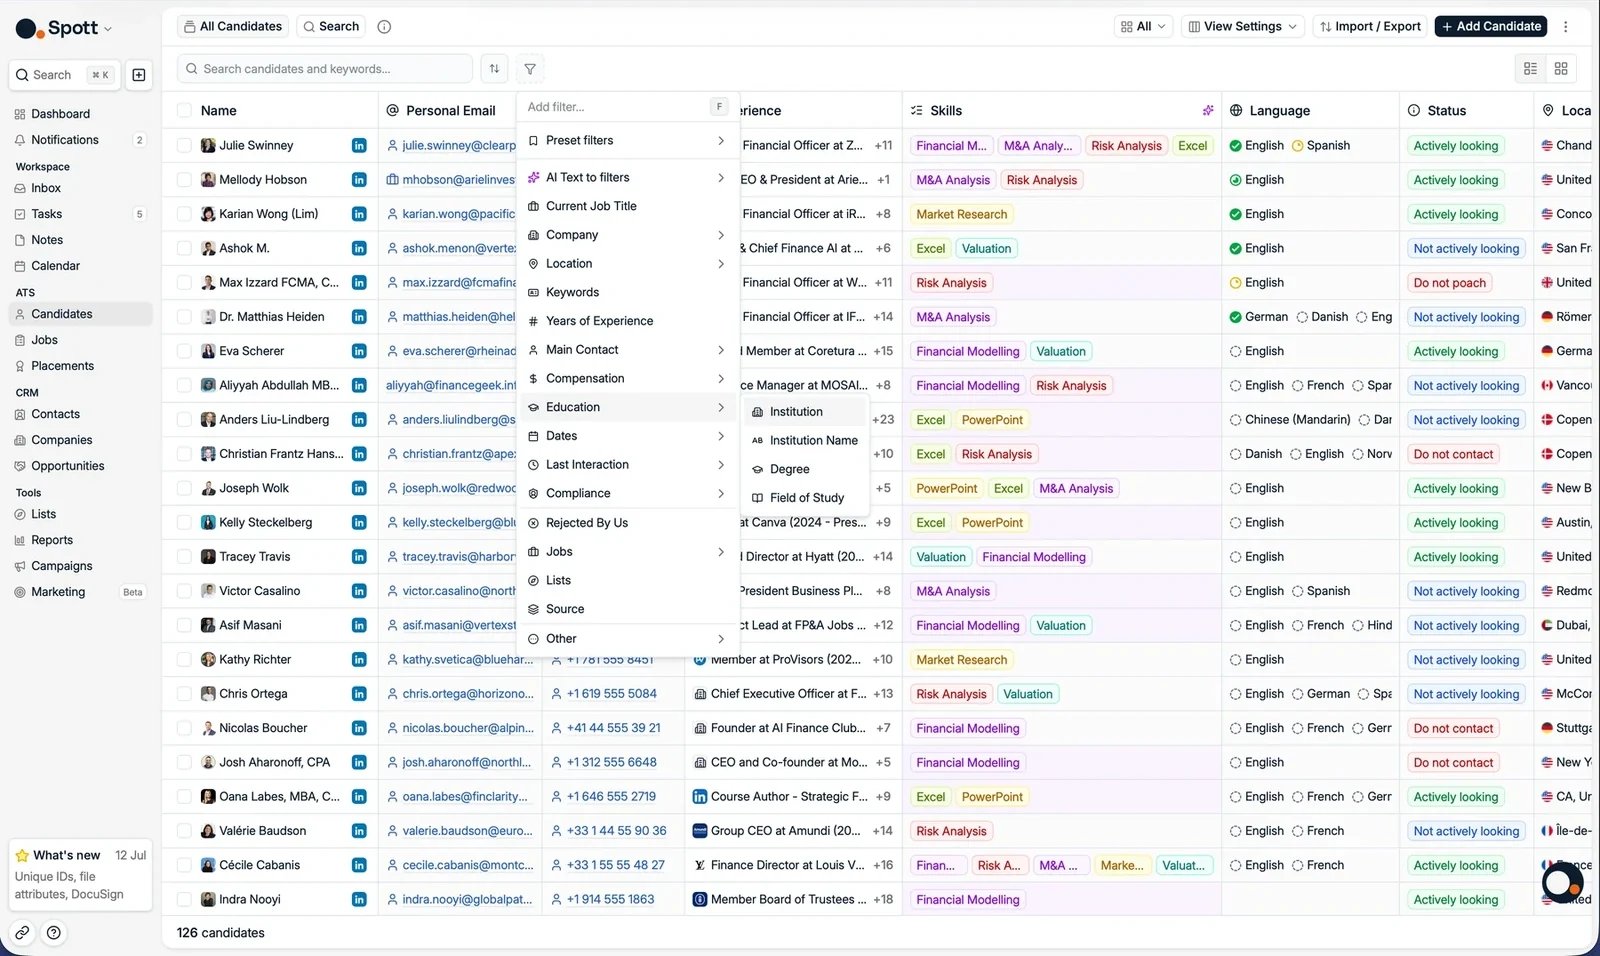Open the View Settings dropdown
The height and width of the screenshot is (956, 1600).
(x=1242, y=27)
